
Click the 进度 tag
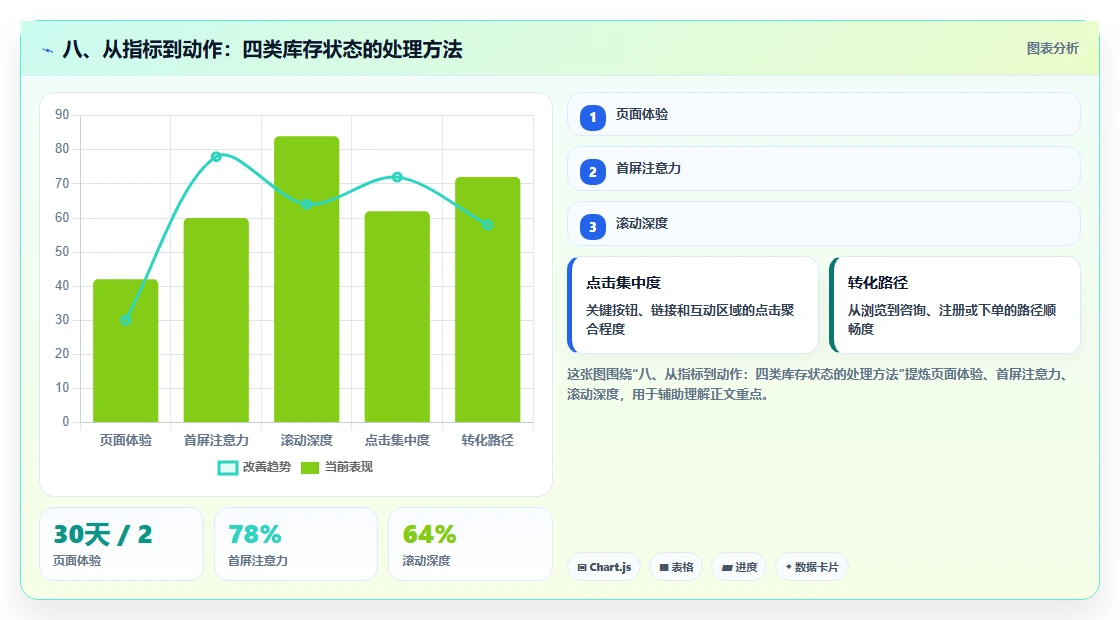[739, 567]
